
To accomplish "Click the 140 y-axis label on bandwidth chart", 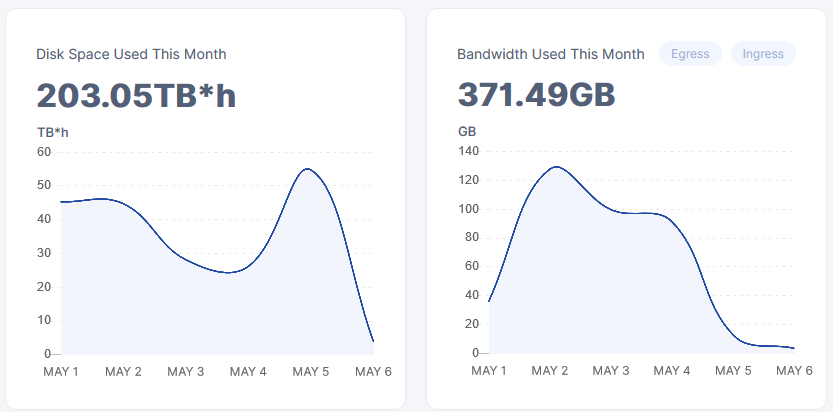I will pos(469,151).
